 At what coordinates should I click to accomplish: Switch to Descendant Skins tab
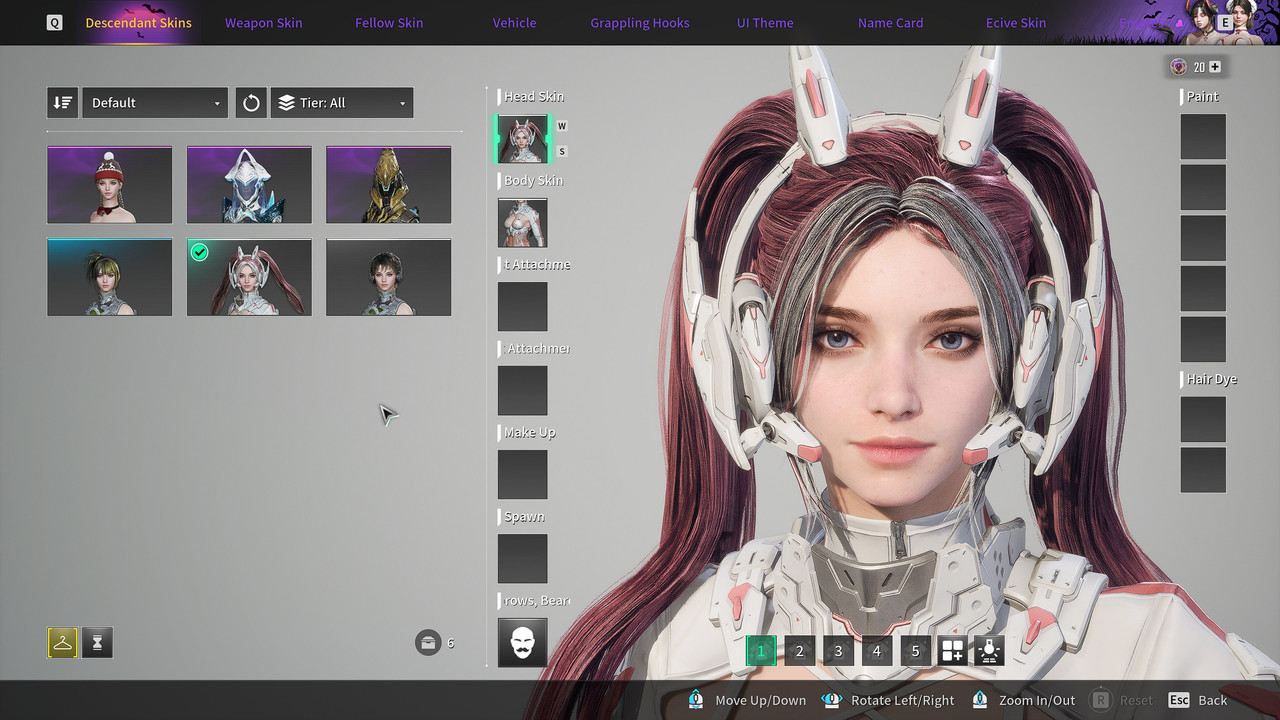(138, 23)
